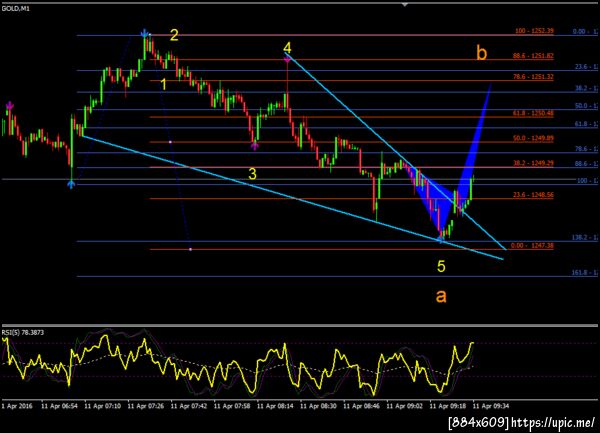The image size is (600, 433).
Task: Select the lower cyan wedge trendline
Action: [x=293, y=198]
